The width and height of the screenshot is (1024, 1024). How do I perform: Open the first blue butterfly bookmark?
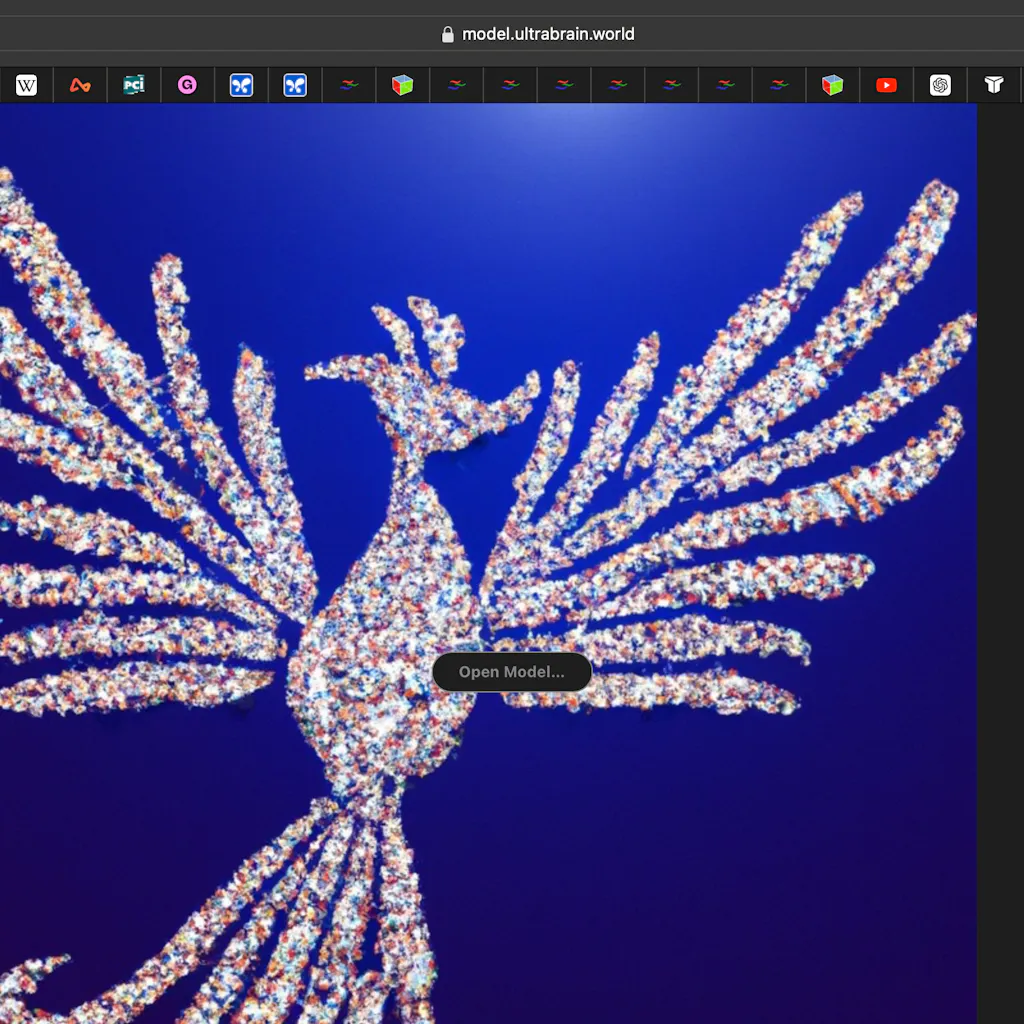[241, 85]
